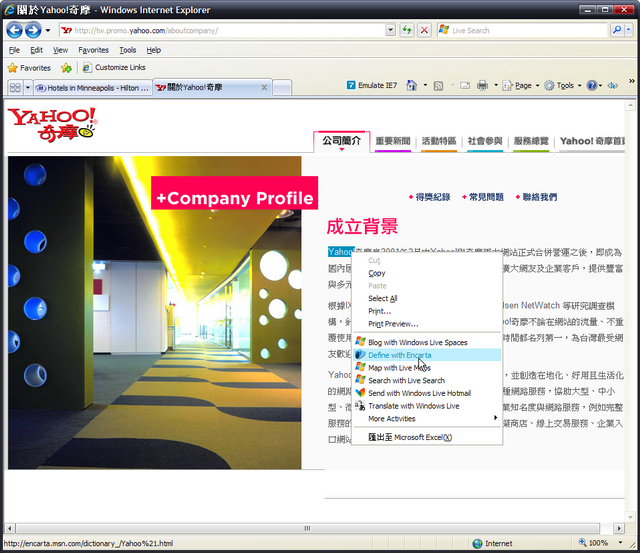
Task: Choose Copy from the context menu
Action: (427, 273)
